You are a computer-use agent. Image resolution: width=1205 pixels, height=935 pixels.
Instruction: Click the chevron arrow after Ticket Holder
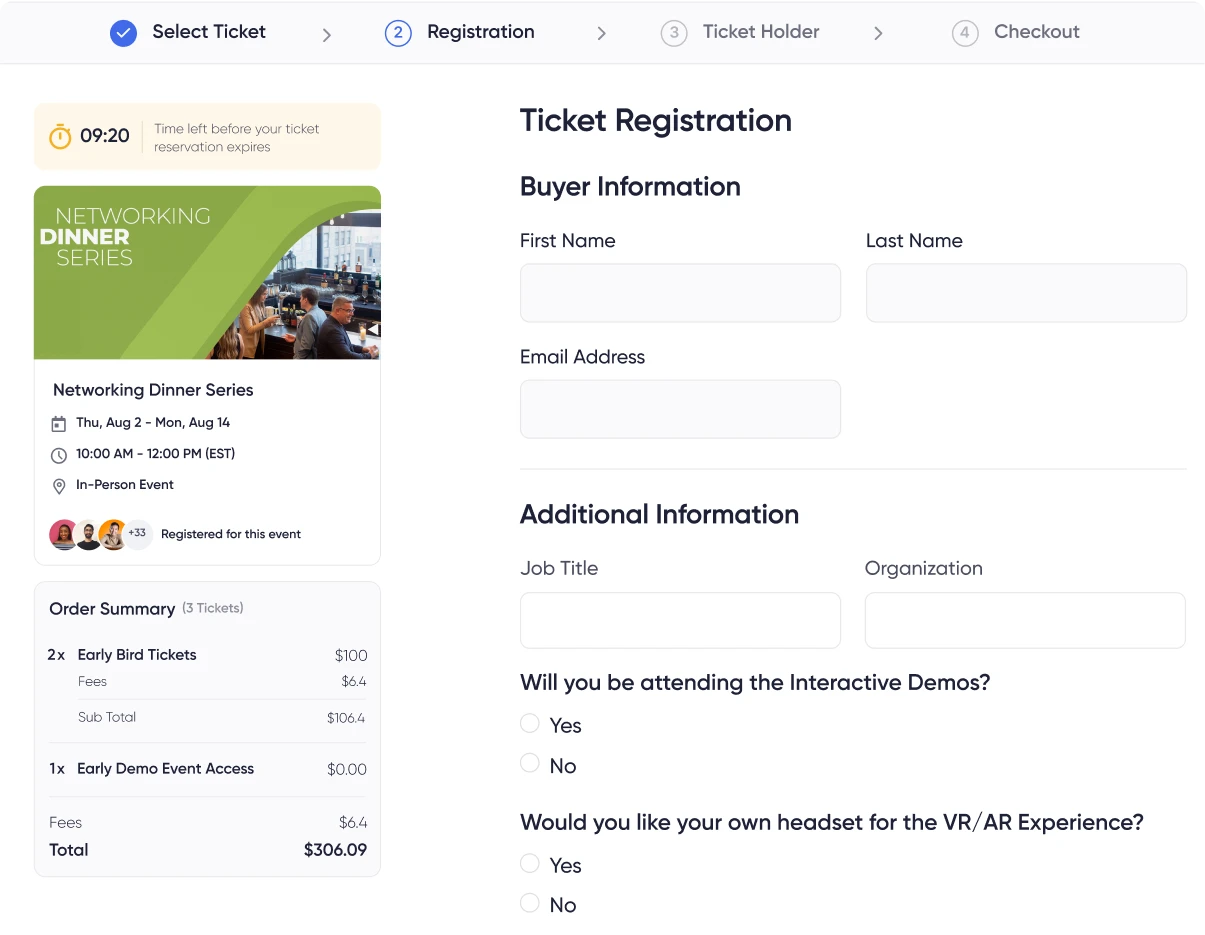(x=879, y=34)
